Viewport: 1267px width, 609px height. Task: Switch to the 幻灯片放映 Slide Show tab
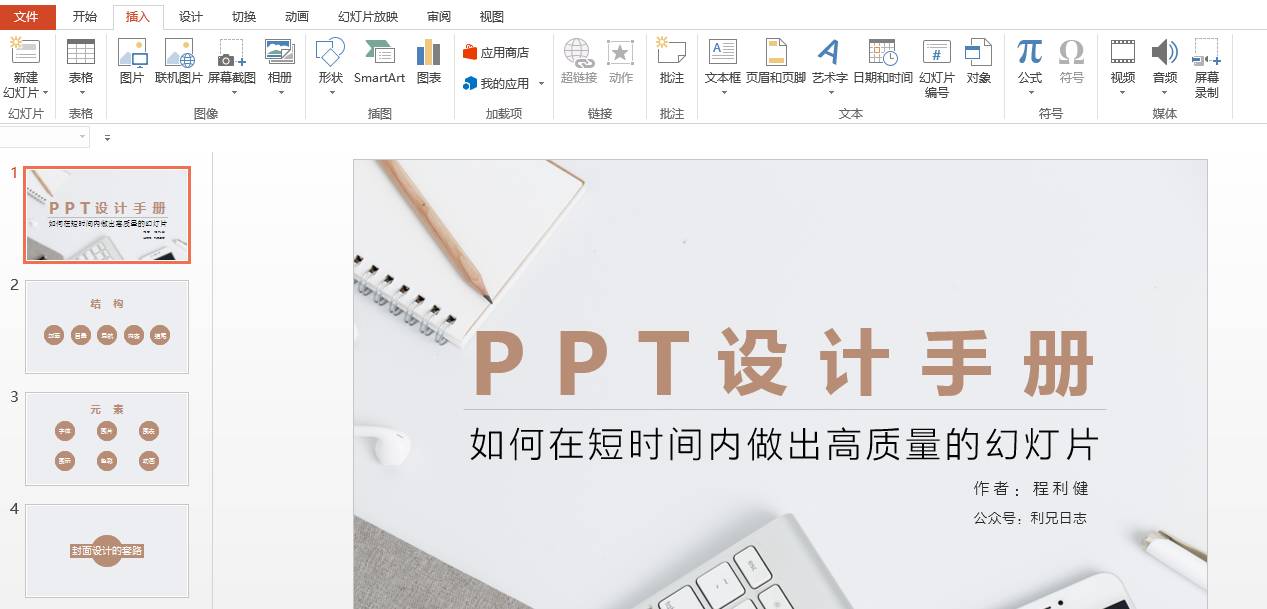(x=367, y=17)
